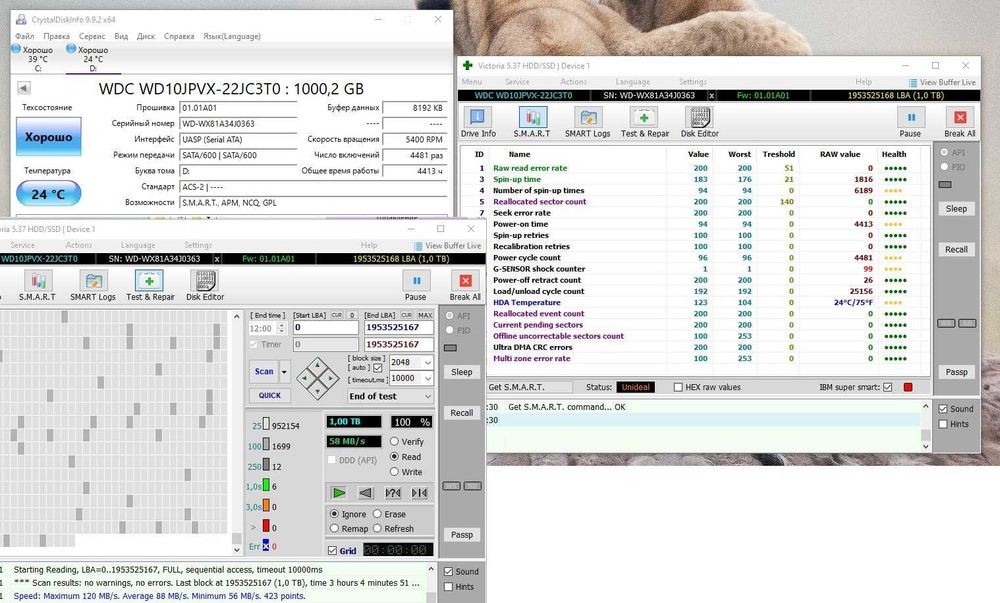Open SMART Logs in Victoria SMART table window
The height and width of the screenshot is (603, 1000).
tap(587, 122)
